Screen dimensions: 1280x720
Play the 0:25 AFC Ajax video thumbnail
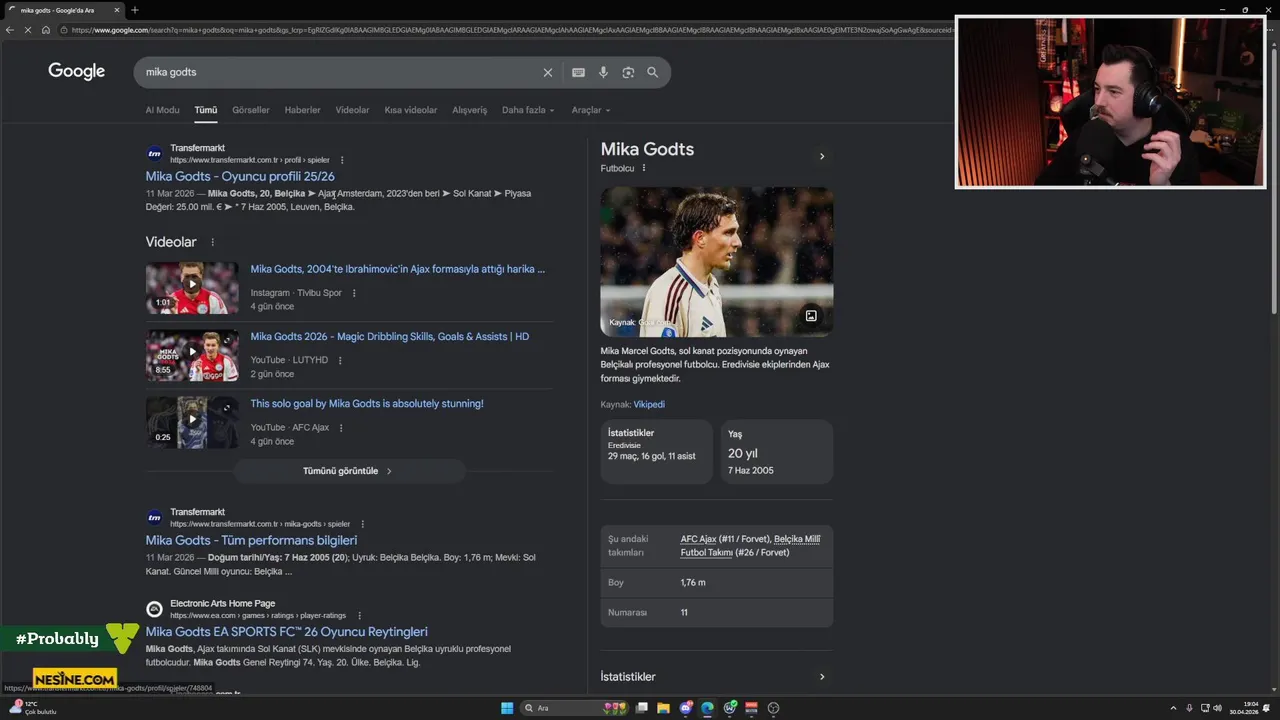coord(192,422)
